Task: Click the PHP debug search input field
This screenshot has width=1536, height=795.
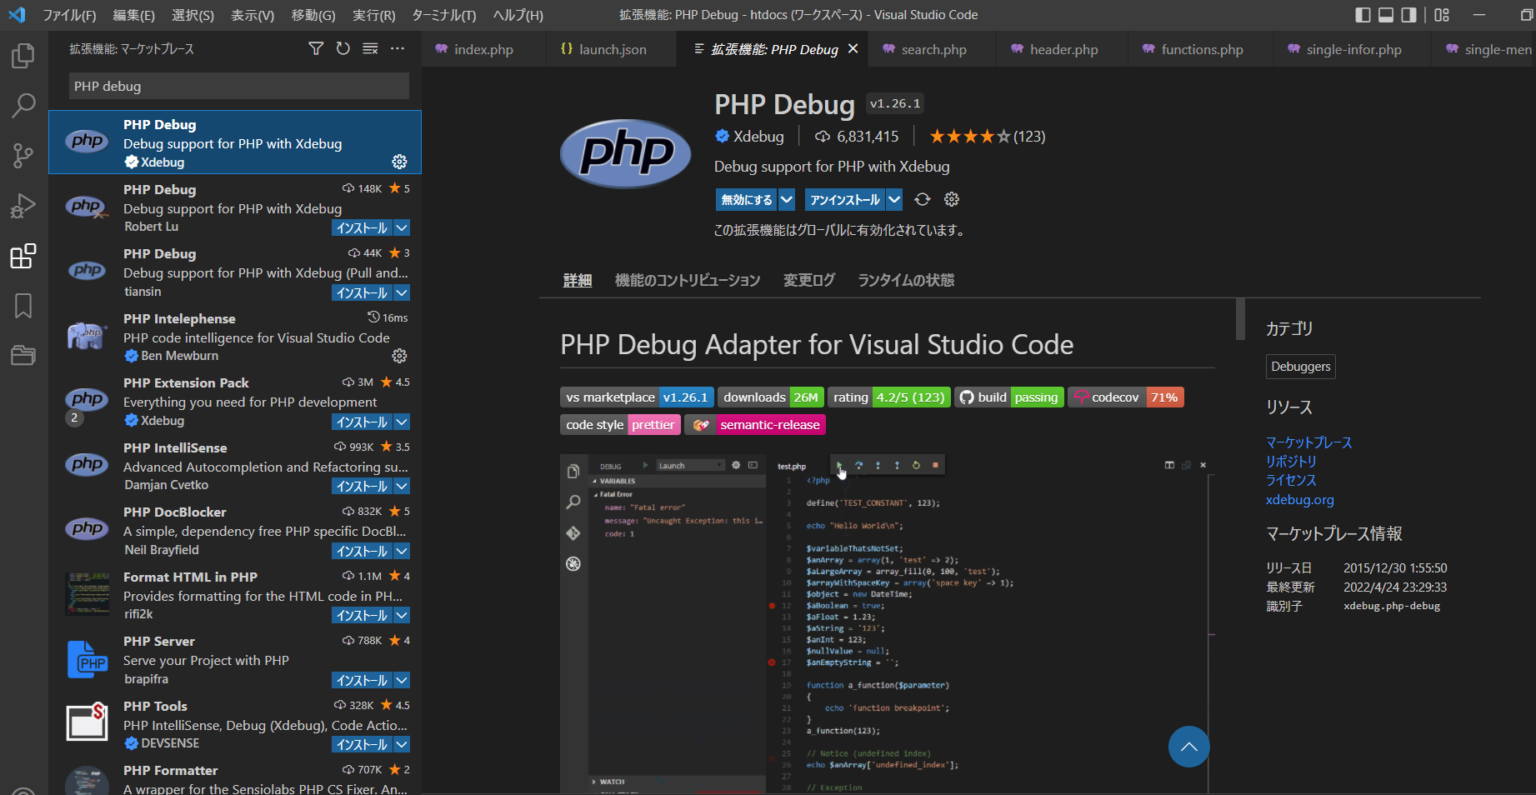Action: (237, 86)
